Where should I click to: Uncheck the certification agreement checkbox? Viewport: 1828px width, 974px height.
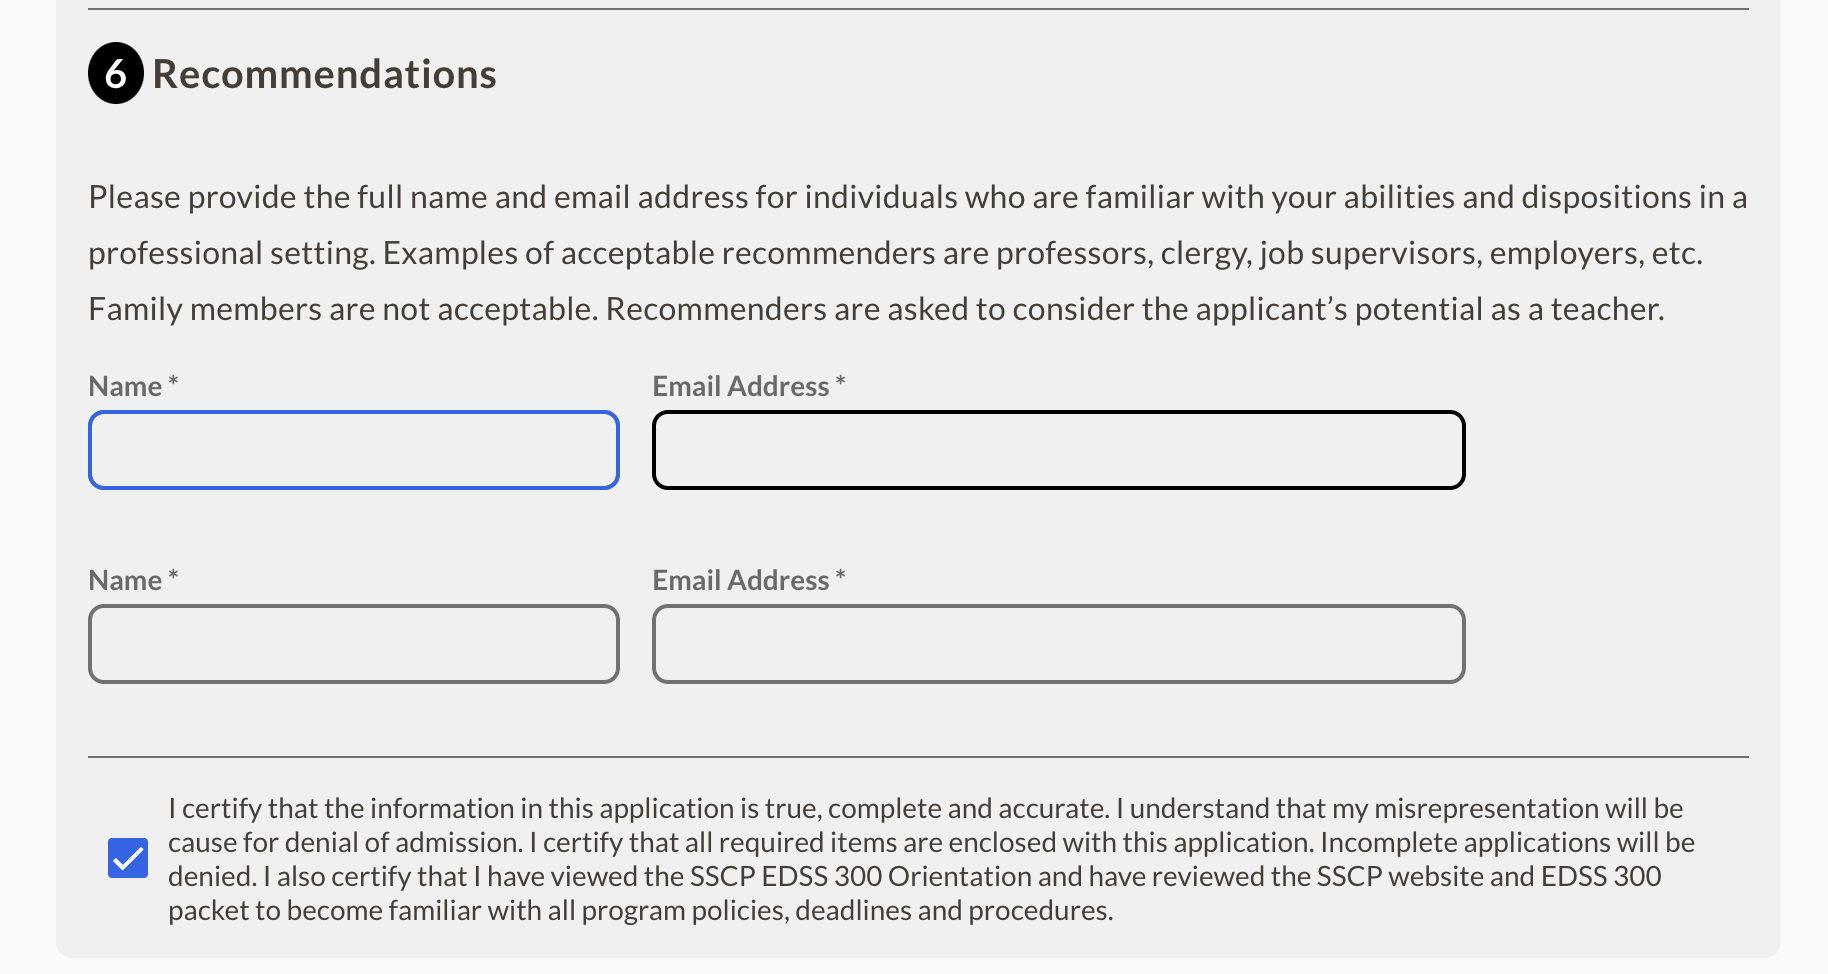click(128, 858)
